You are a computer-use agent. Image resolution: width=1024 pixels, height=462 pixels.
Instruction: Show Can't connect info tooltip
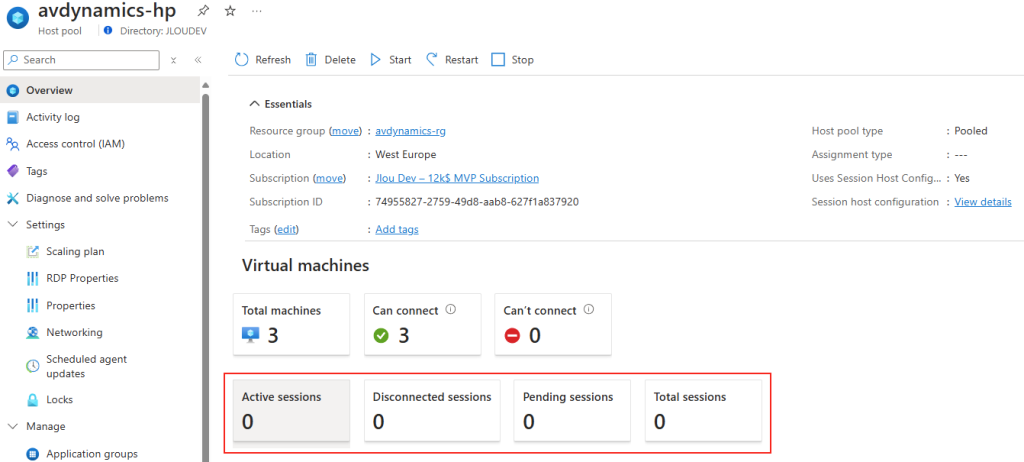point(588,310)
